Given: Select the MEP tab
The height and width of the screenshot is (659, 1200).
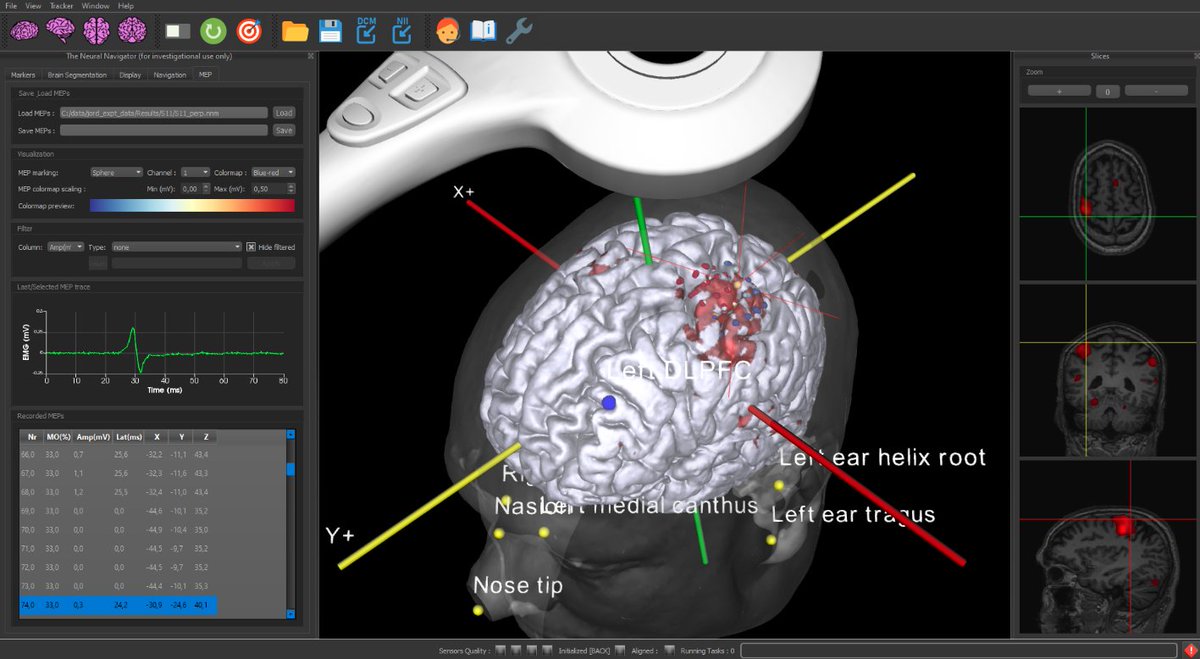Looking at the screenshot, I should (205, 75).
